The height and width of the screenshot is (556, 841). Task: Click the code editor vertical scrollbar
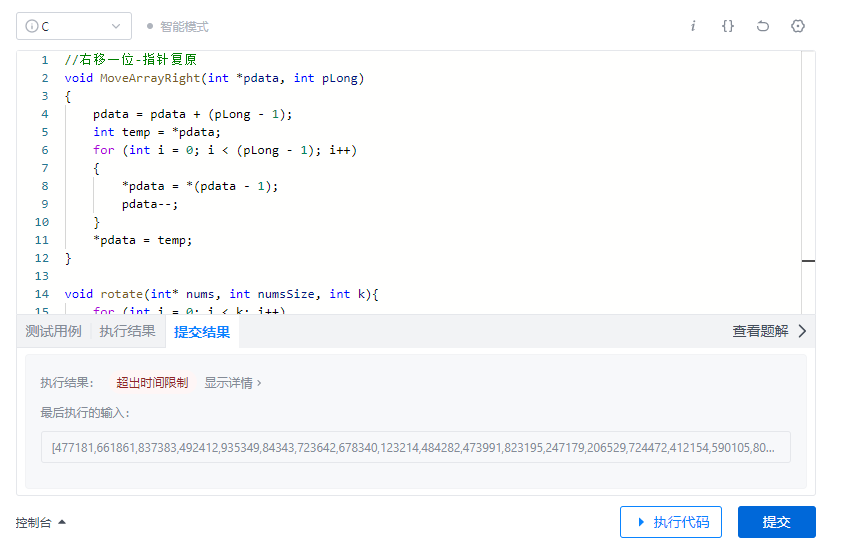(808, 182)
